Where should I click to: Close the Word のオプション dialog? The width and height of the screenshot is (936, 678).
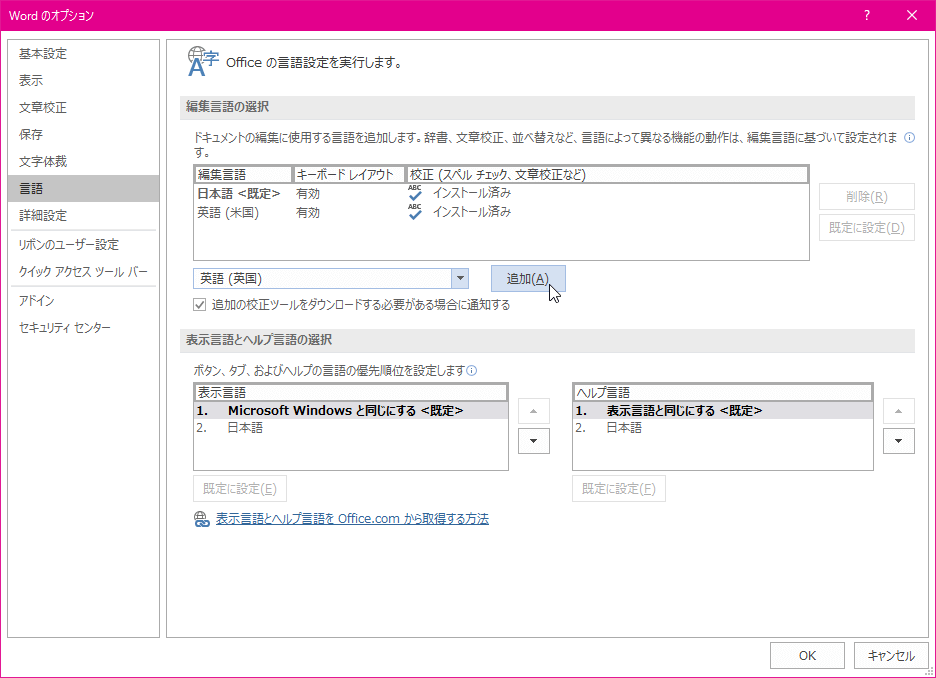pyautogui.click(x=912, y=16)
